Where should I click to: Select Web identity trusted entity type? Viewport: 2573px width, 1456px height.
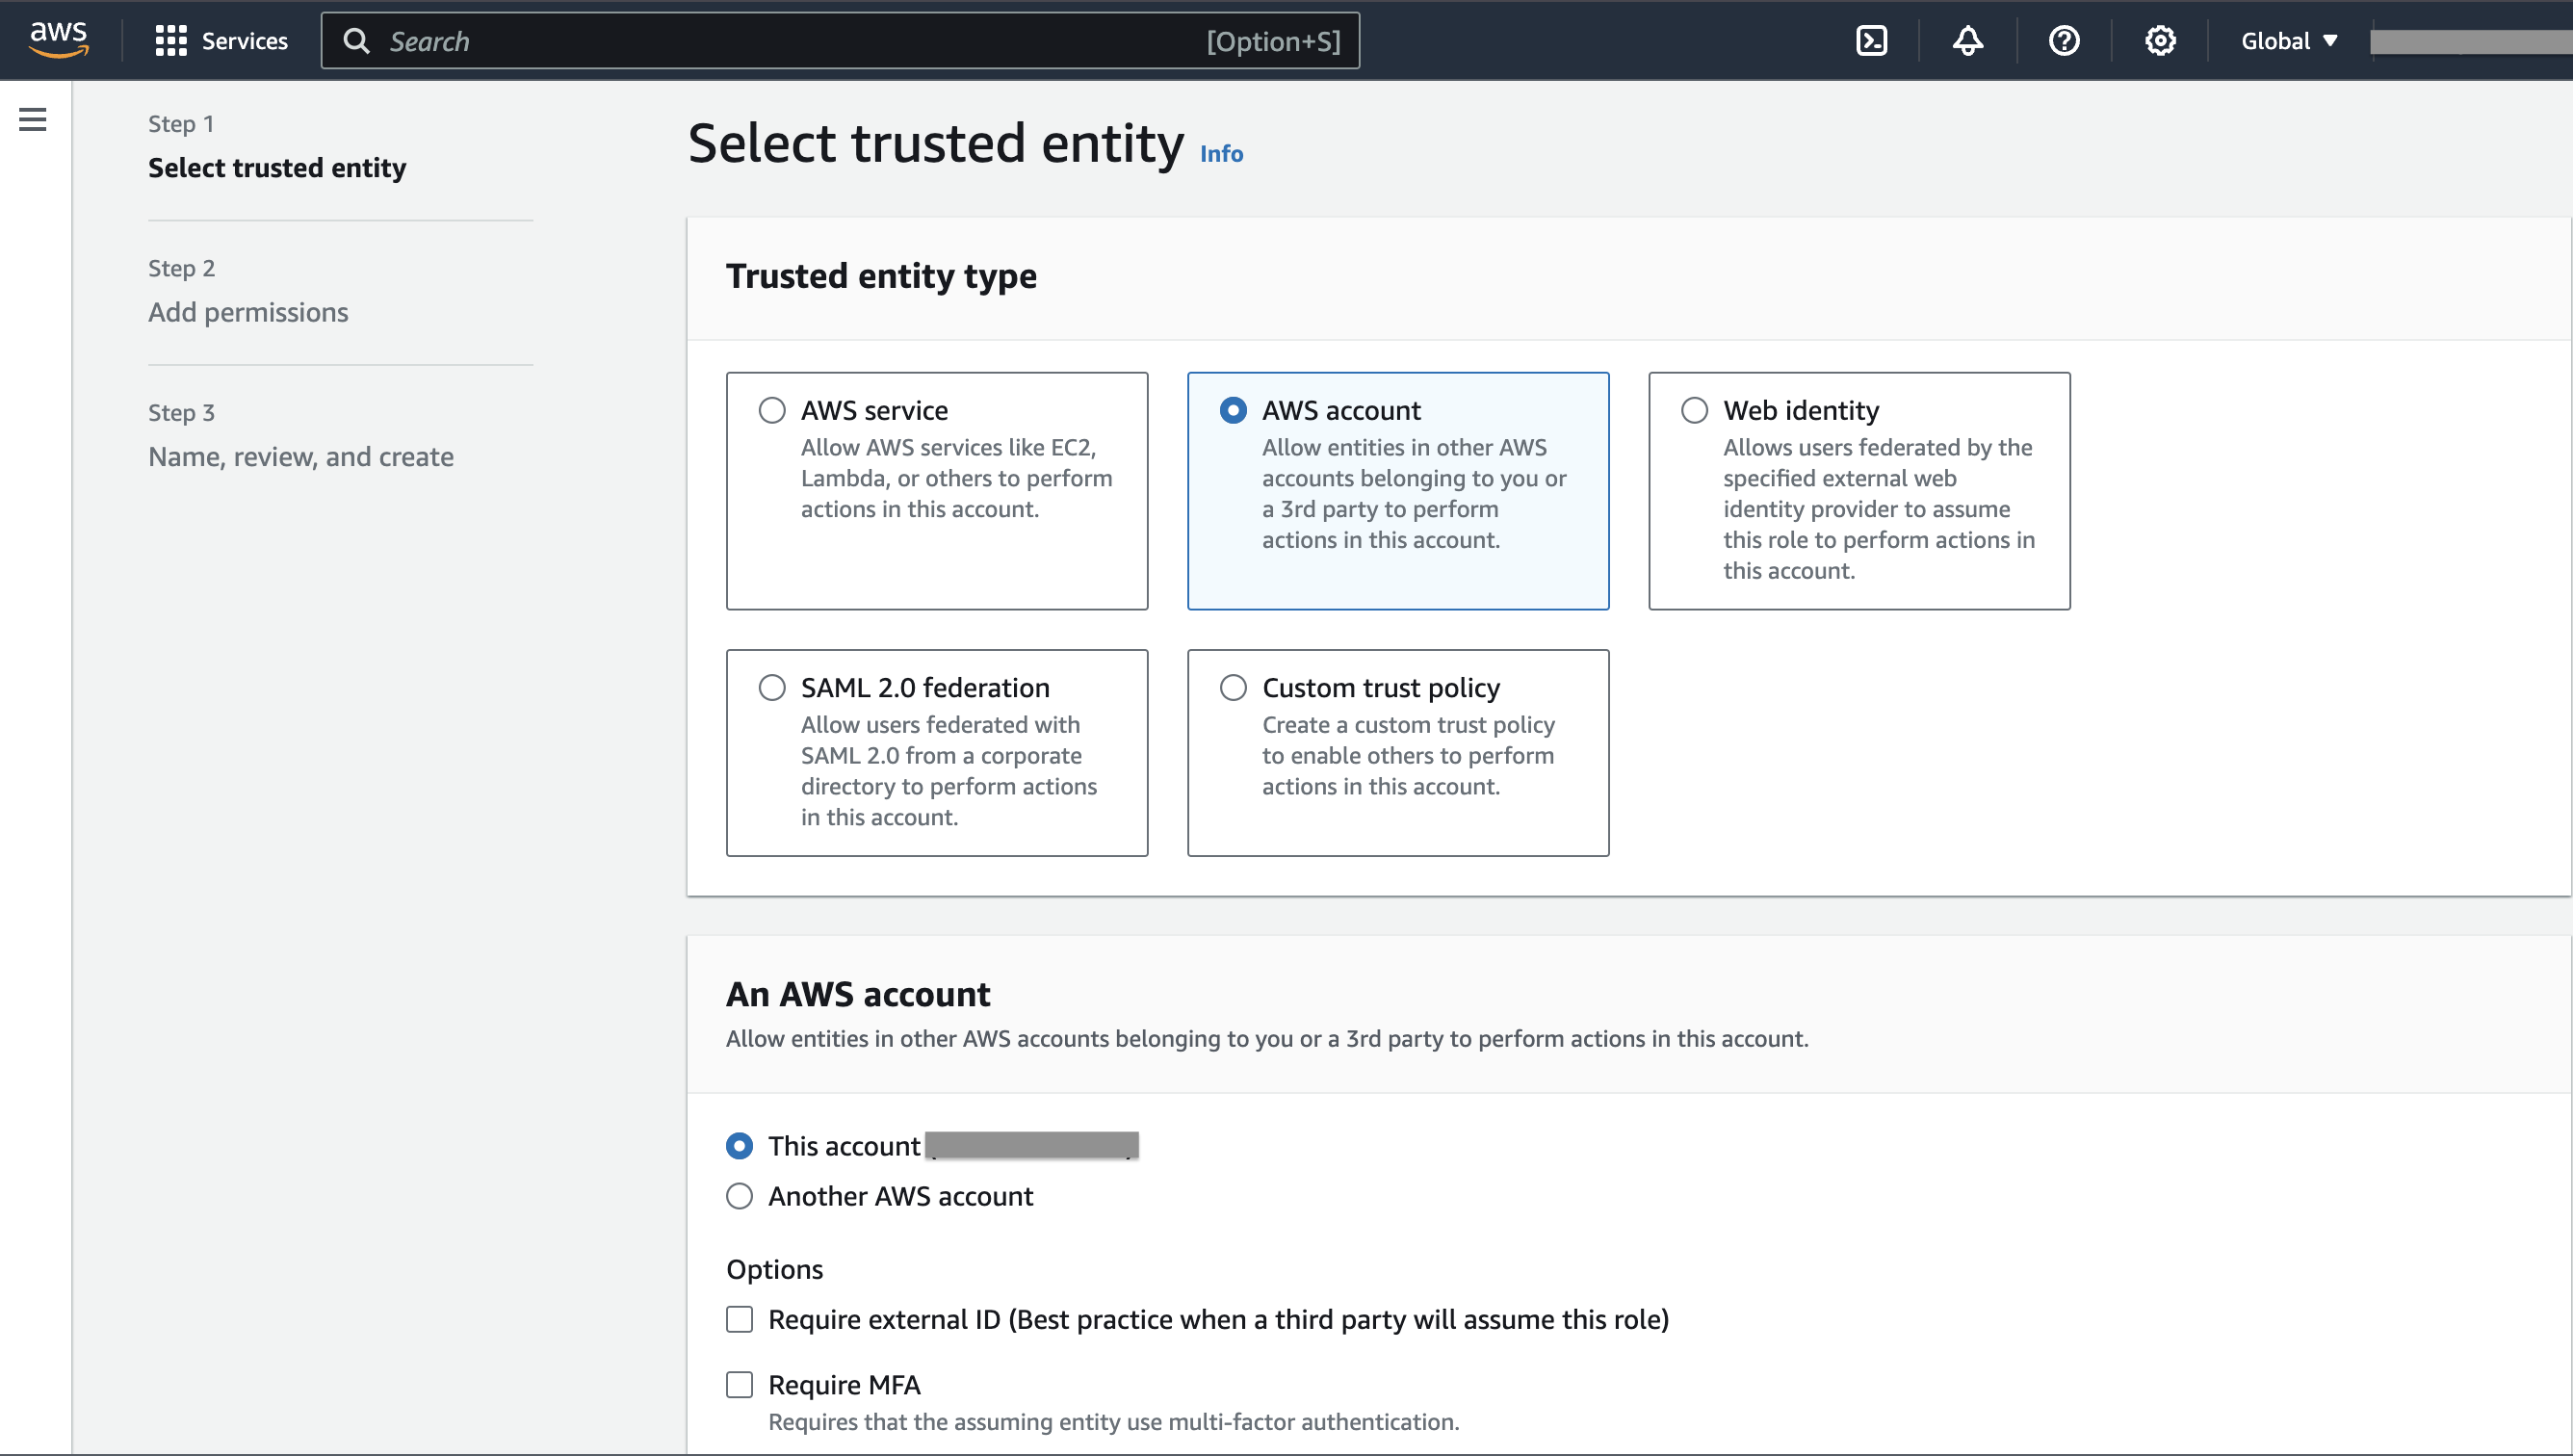click(1693, 408)
